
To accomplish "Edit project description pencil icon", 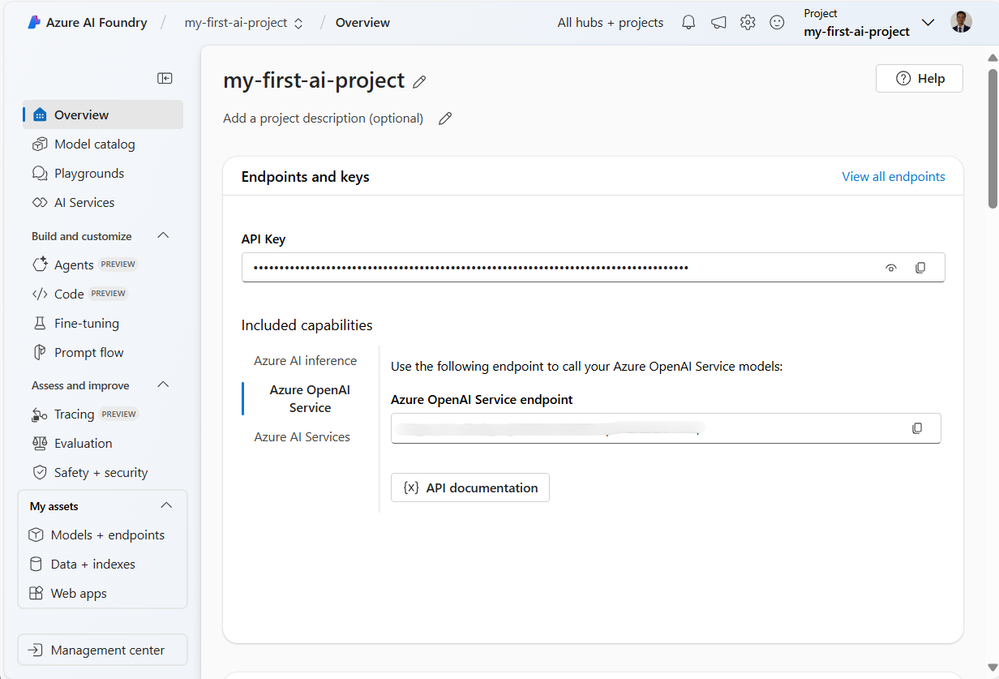I will [445, 118].
